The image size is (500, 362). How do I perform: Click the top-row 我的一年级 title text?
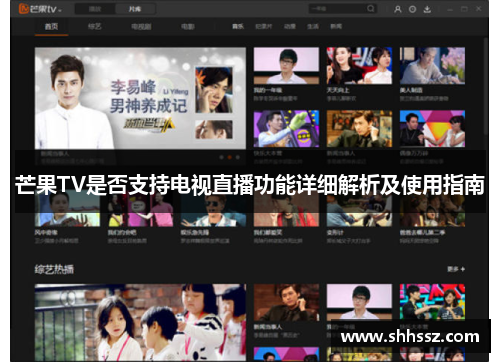tap(268, 90)
